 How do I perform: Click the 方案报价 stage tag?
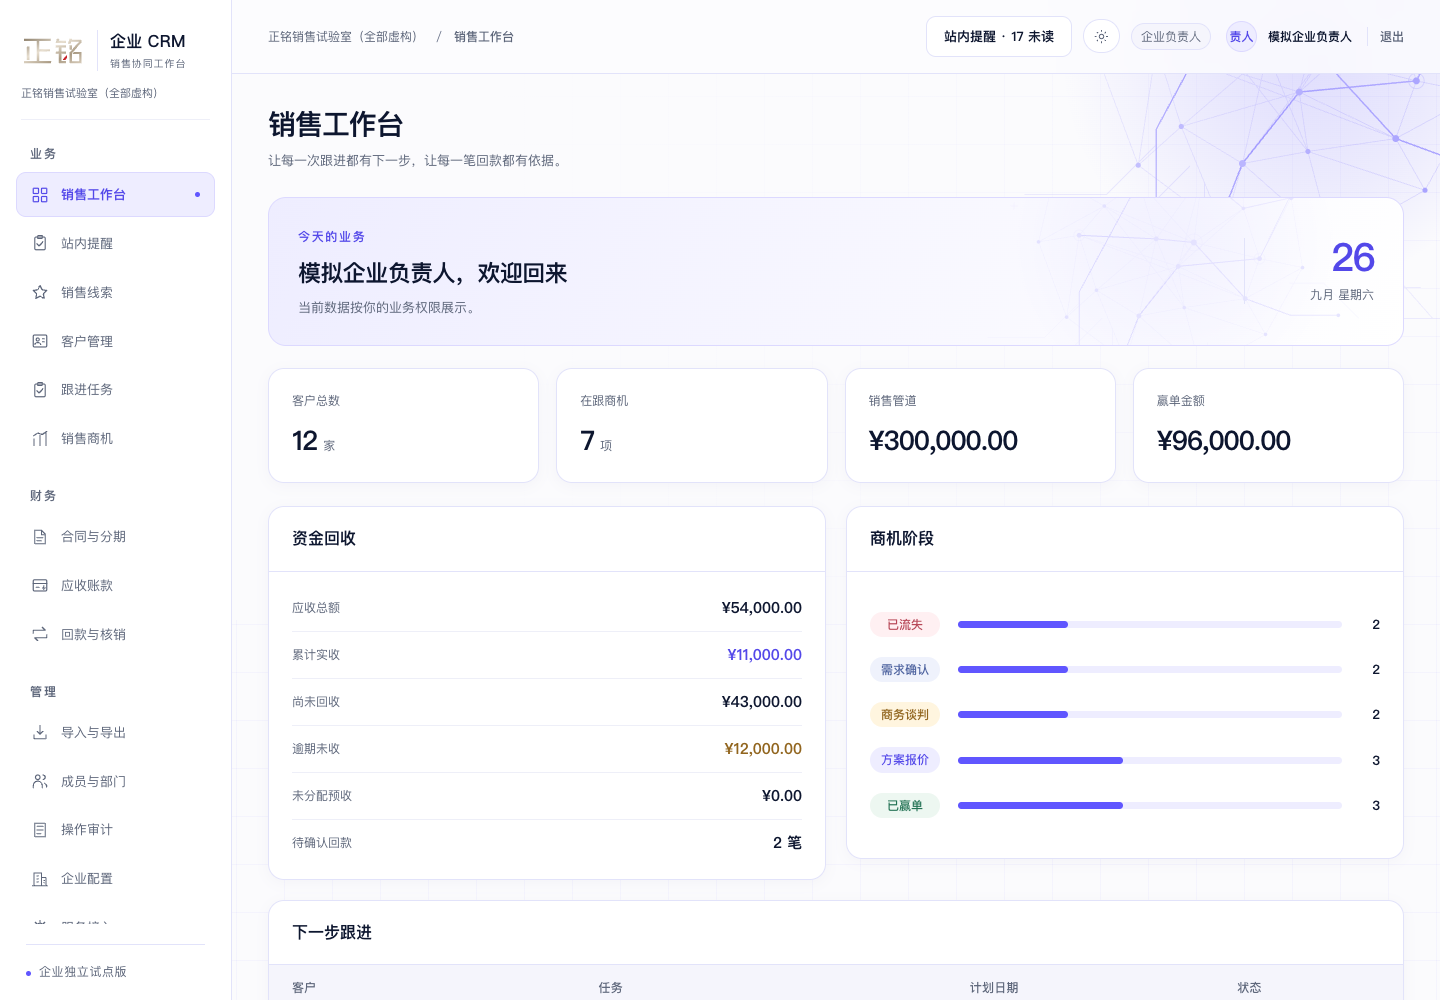(905, 760)
